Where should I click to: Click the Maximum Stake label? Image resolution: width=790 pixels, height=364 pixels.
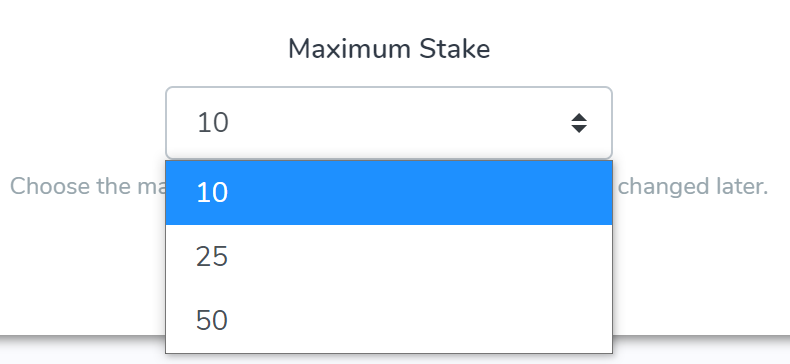click(x=389, y=49)
